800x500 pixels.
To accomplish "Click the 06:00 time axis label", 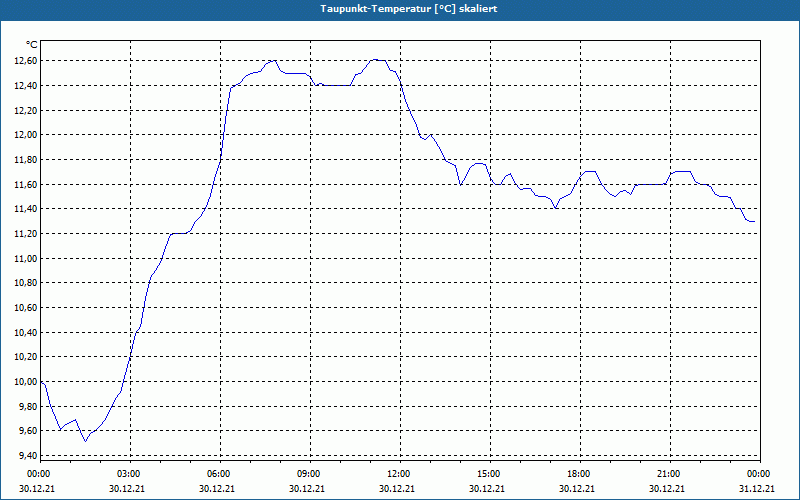I will (x=220, y=474).
